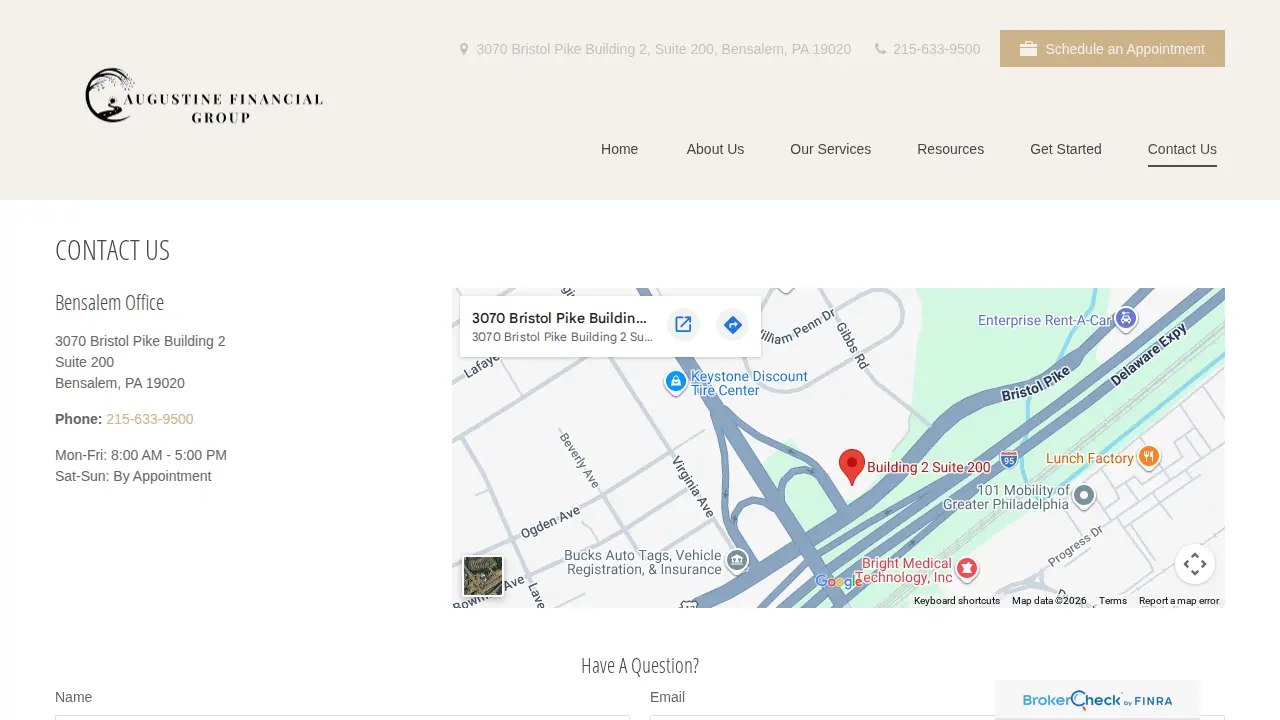Open Keyboard shortcuts on the map
Image resolution: width=1280 pixels, height=720 pixels.
point(957,601)
